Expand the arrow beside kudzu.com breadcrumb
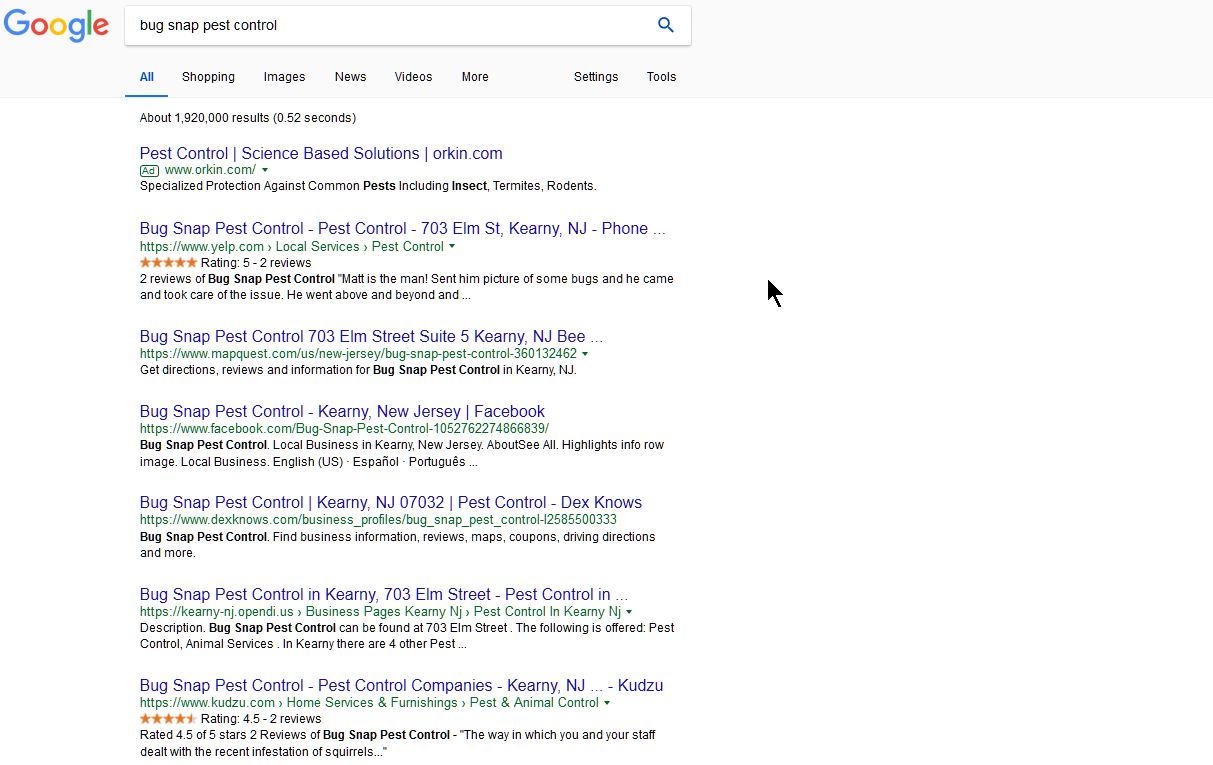 (x=607, y=703)
